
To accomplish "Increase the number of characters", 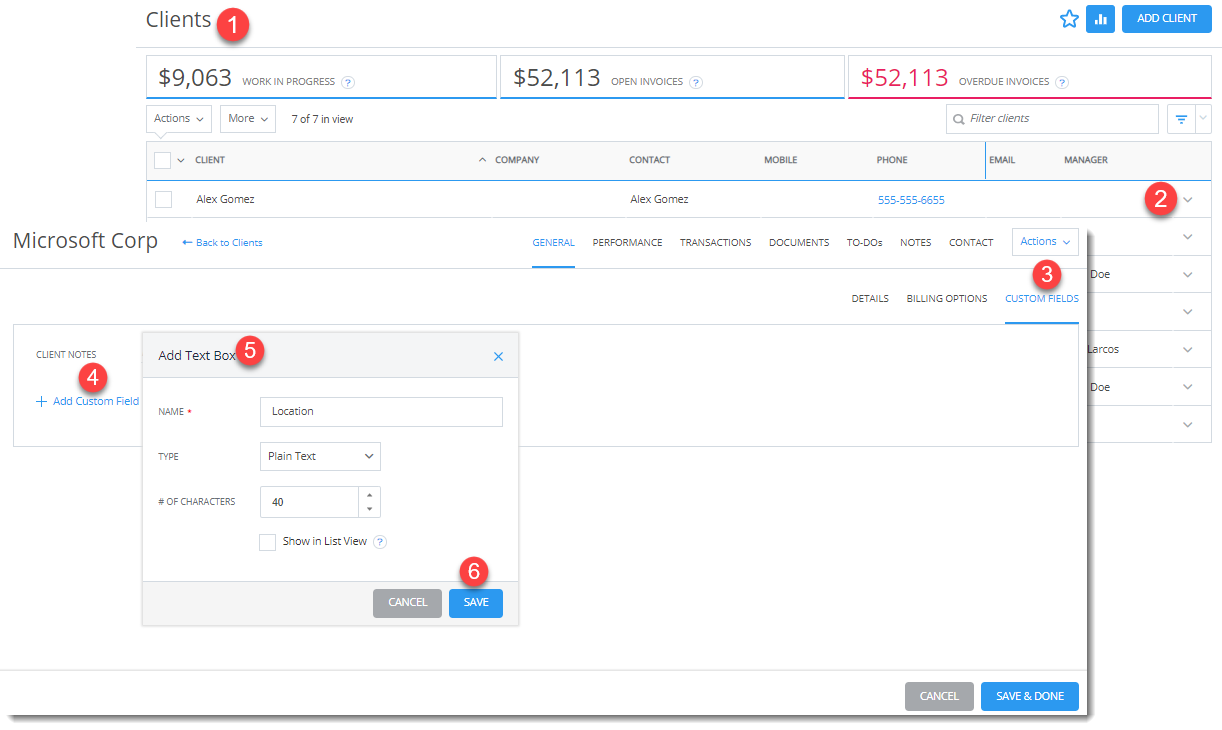I will pyautogui.click(x=370, y=495).
